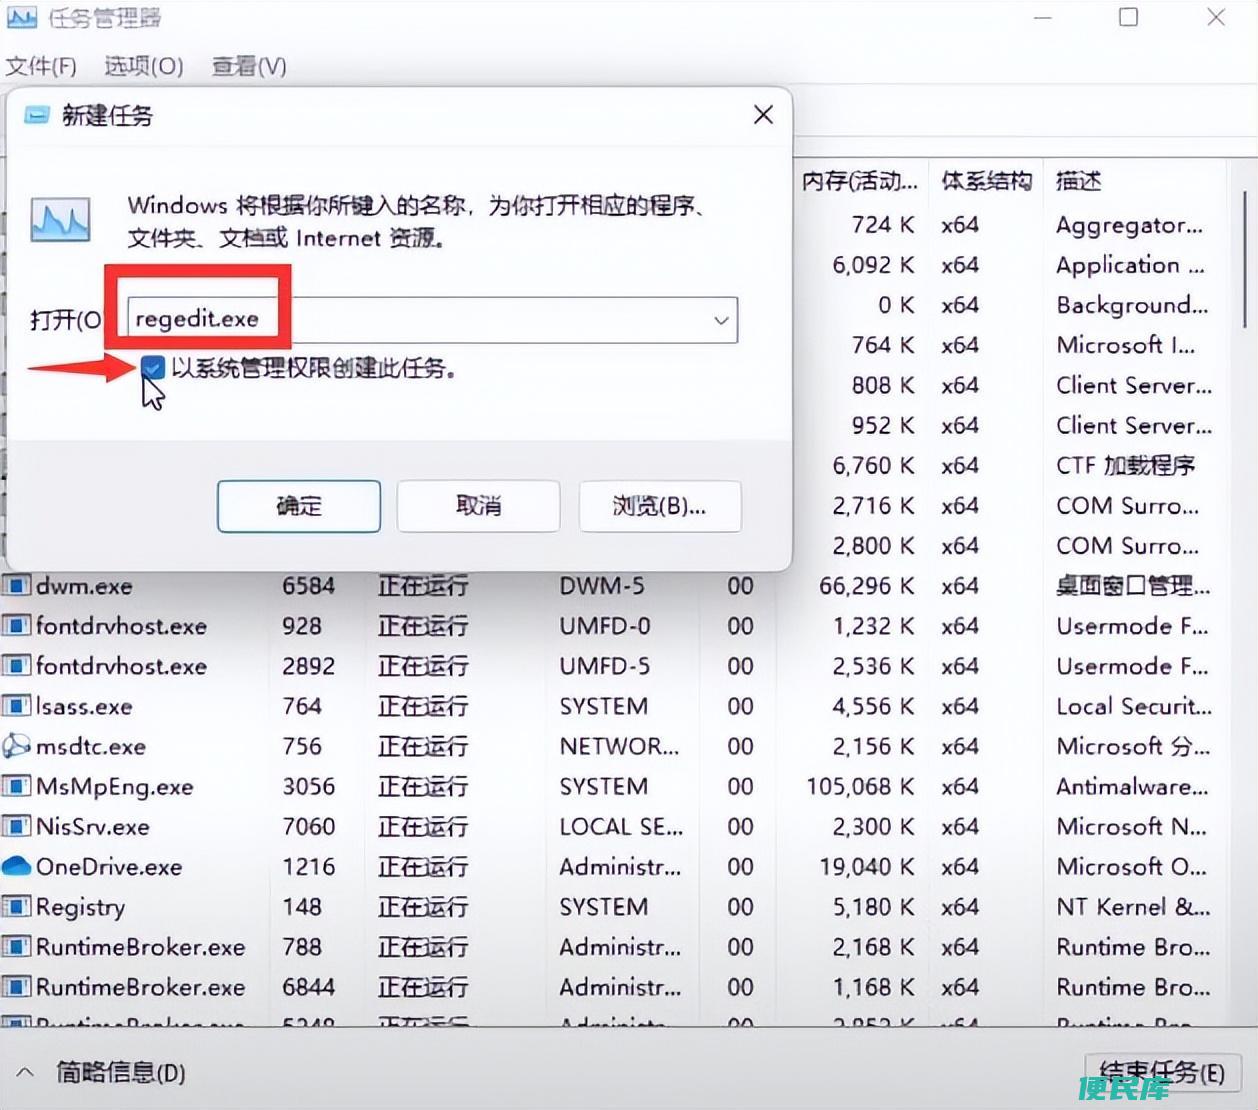This screenshot has height=1110, width=1258.
Task: Sort by 描述 column header
Action: point(1080,181)
